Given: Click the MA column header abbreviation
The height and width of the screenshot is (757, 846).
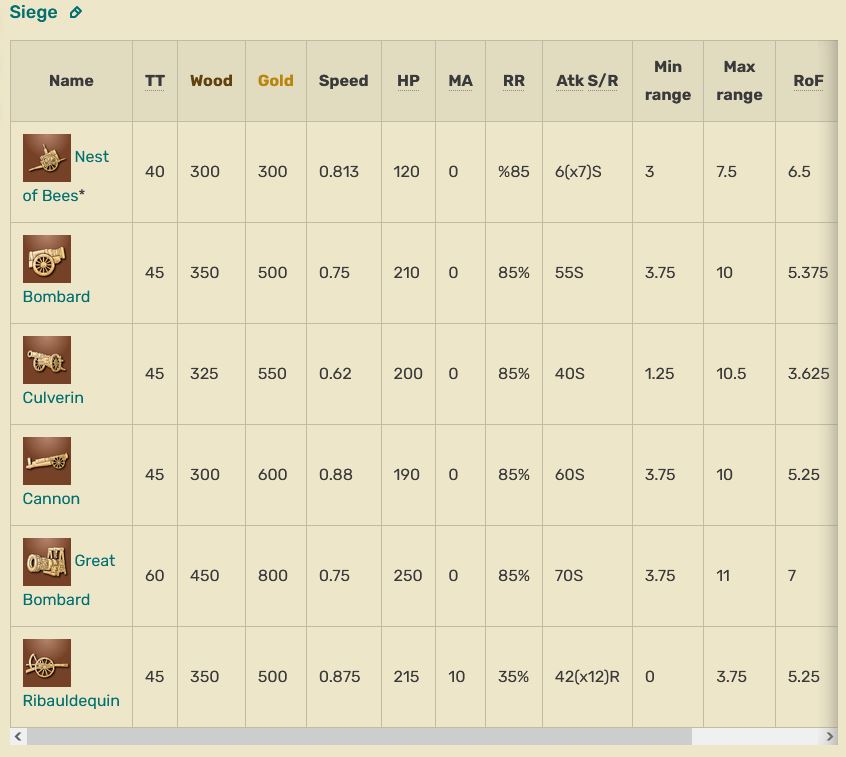Looking at the screenshot, I should click(460, 80).
